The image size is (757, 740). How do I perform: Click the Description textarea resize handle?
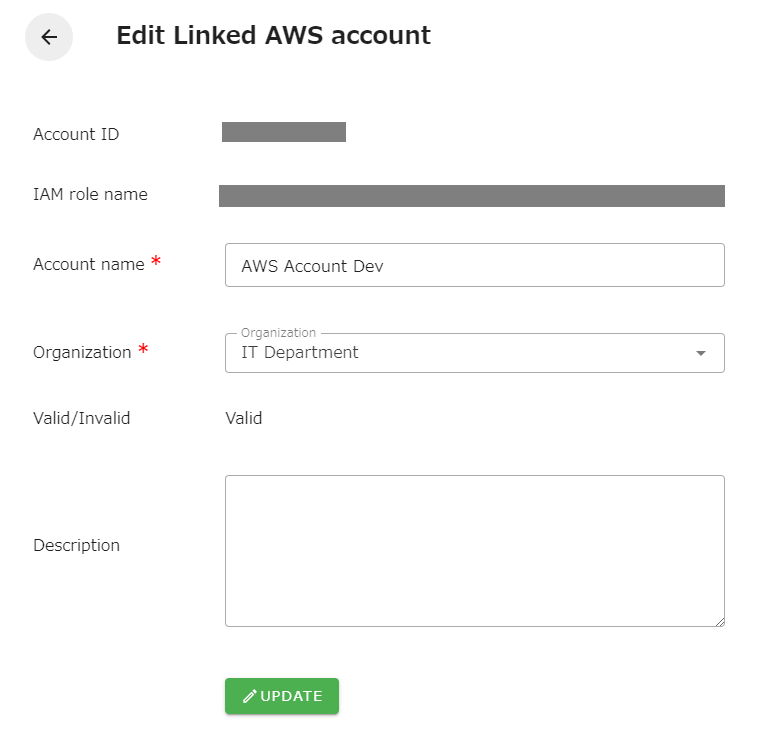[x=720, y=622]
